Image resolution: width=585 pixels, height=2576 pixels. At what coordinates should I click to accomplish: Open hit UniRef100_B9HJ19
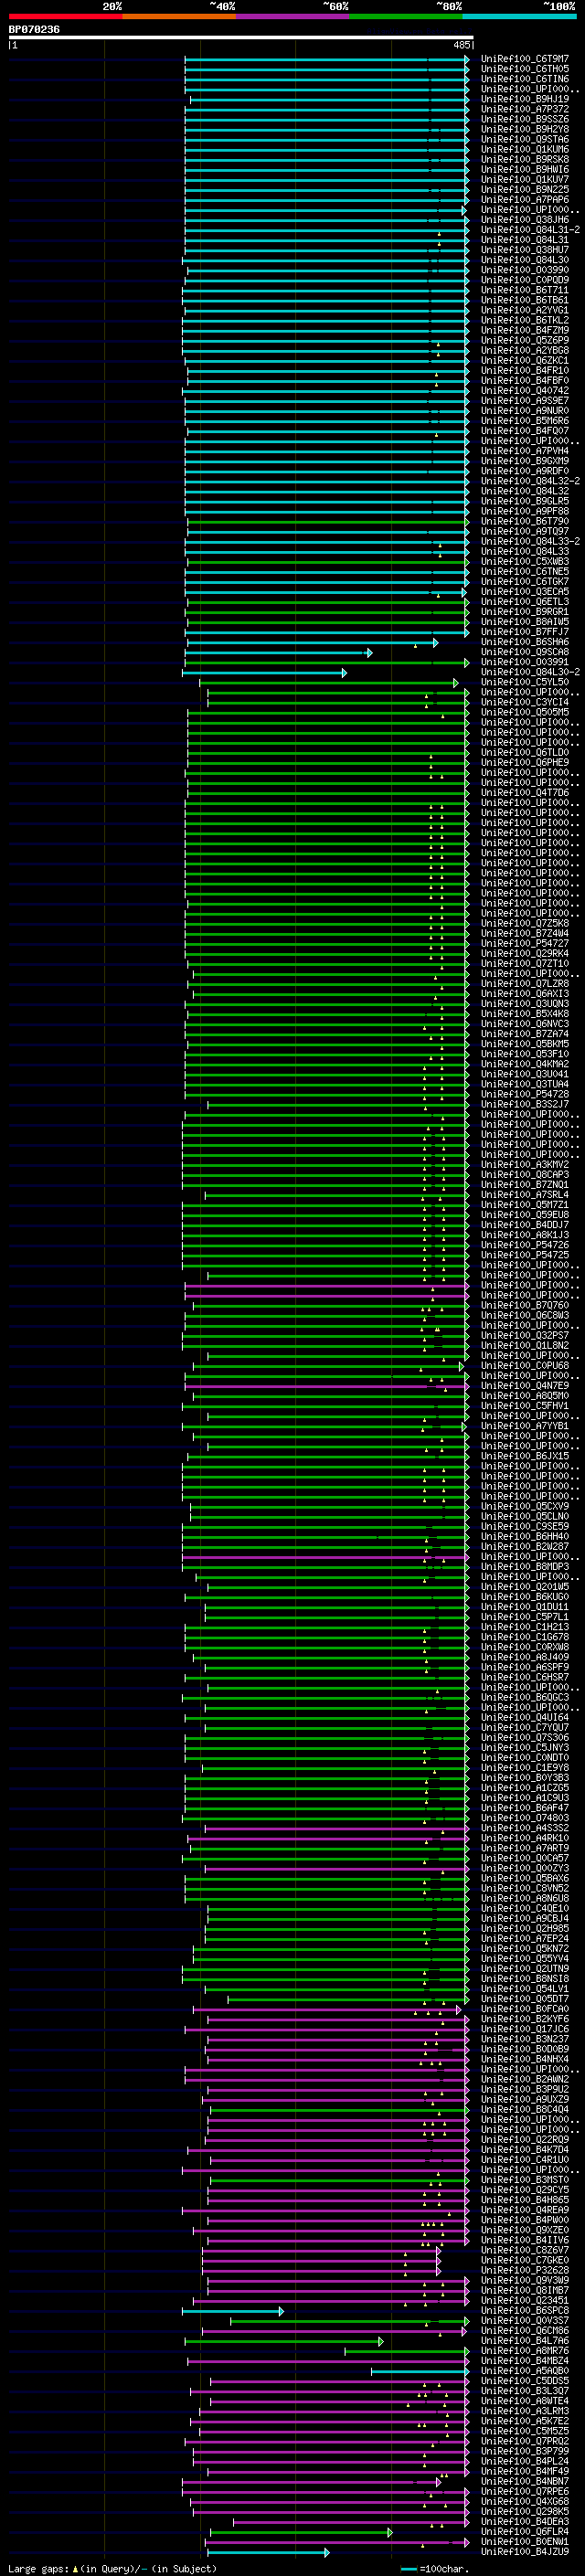(524, 99)
